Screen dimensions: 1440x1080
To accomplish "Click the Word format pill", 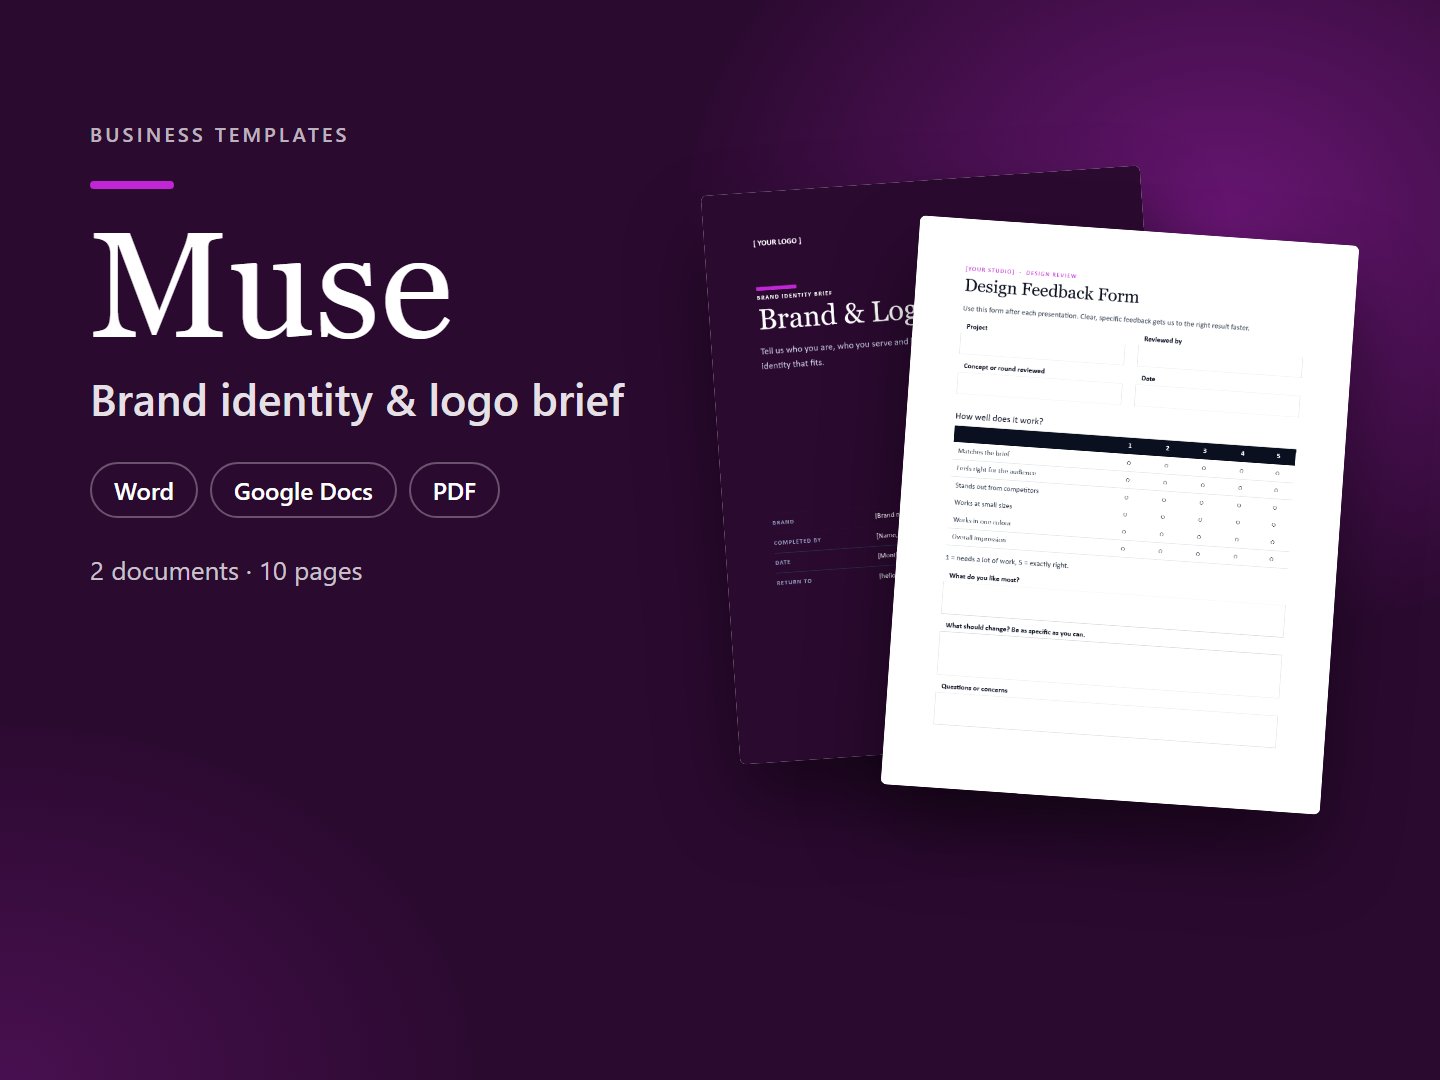I will click(144, 490).
